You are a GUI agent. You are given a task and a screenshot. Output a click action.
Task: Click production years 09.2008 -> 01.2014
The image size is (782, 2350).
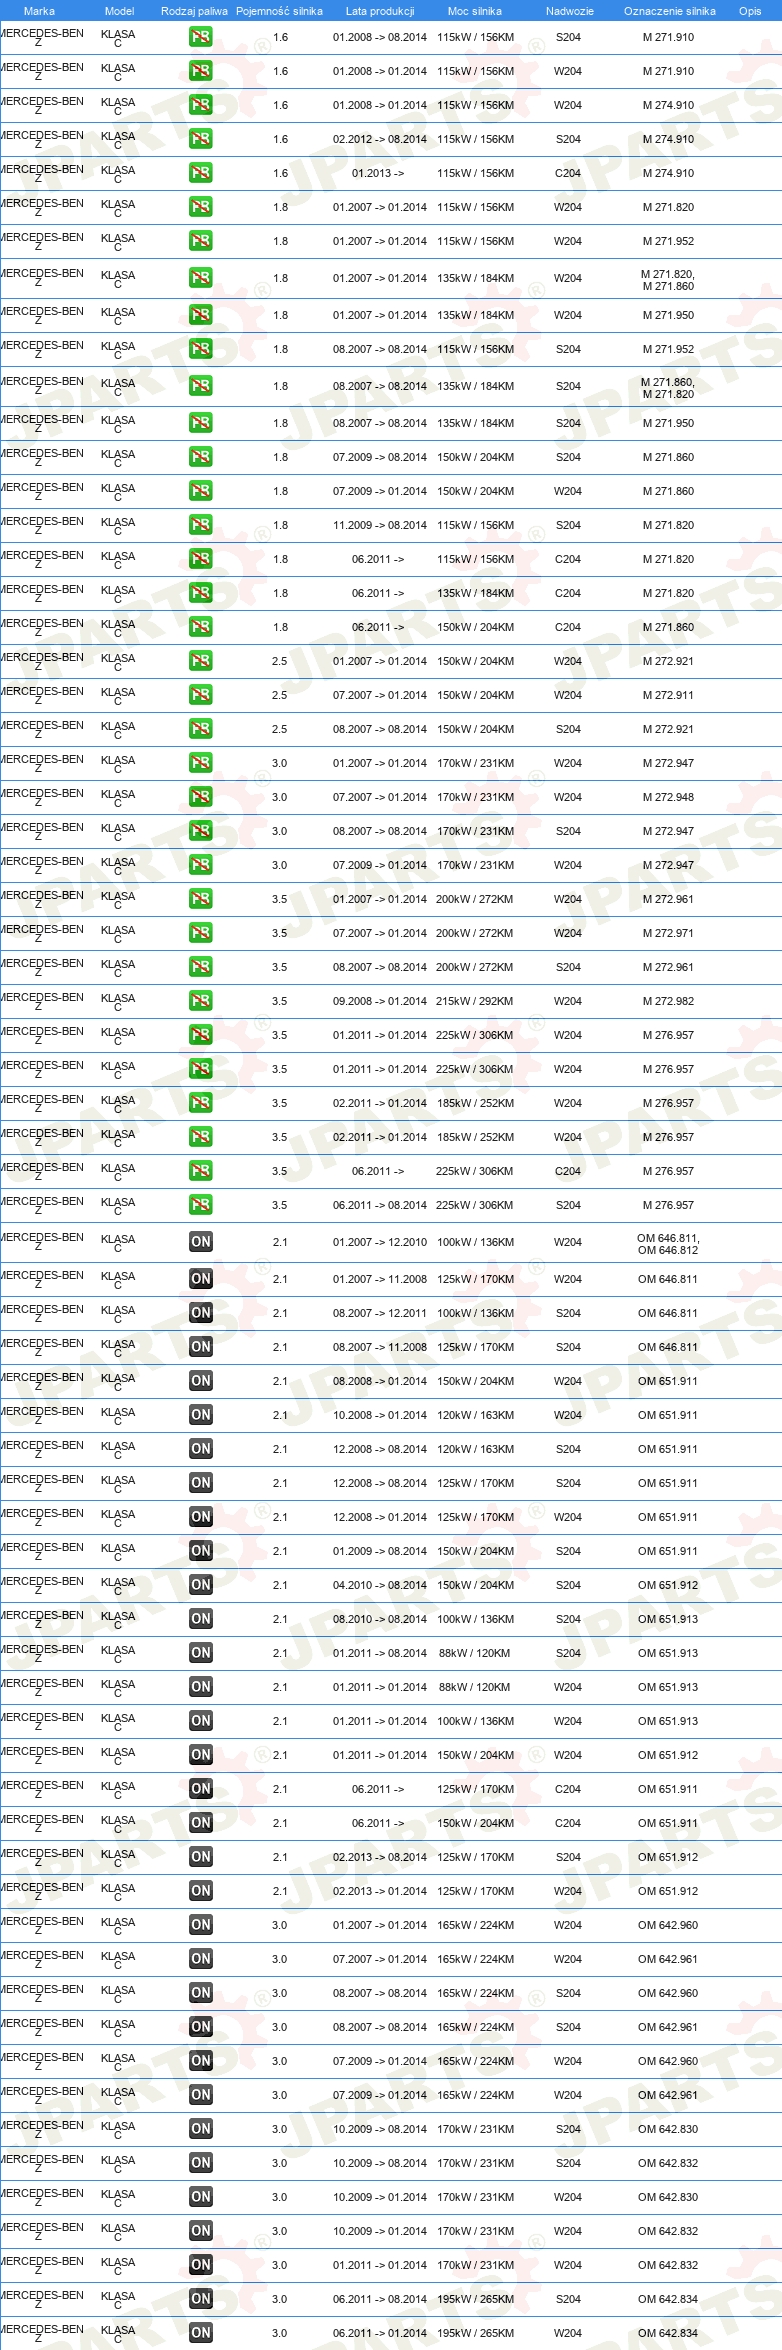click(x=380, y=1001)
